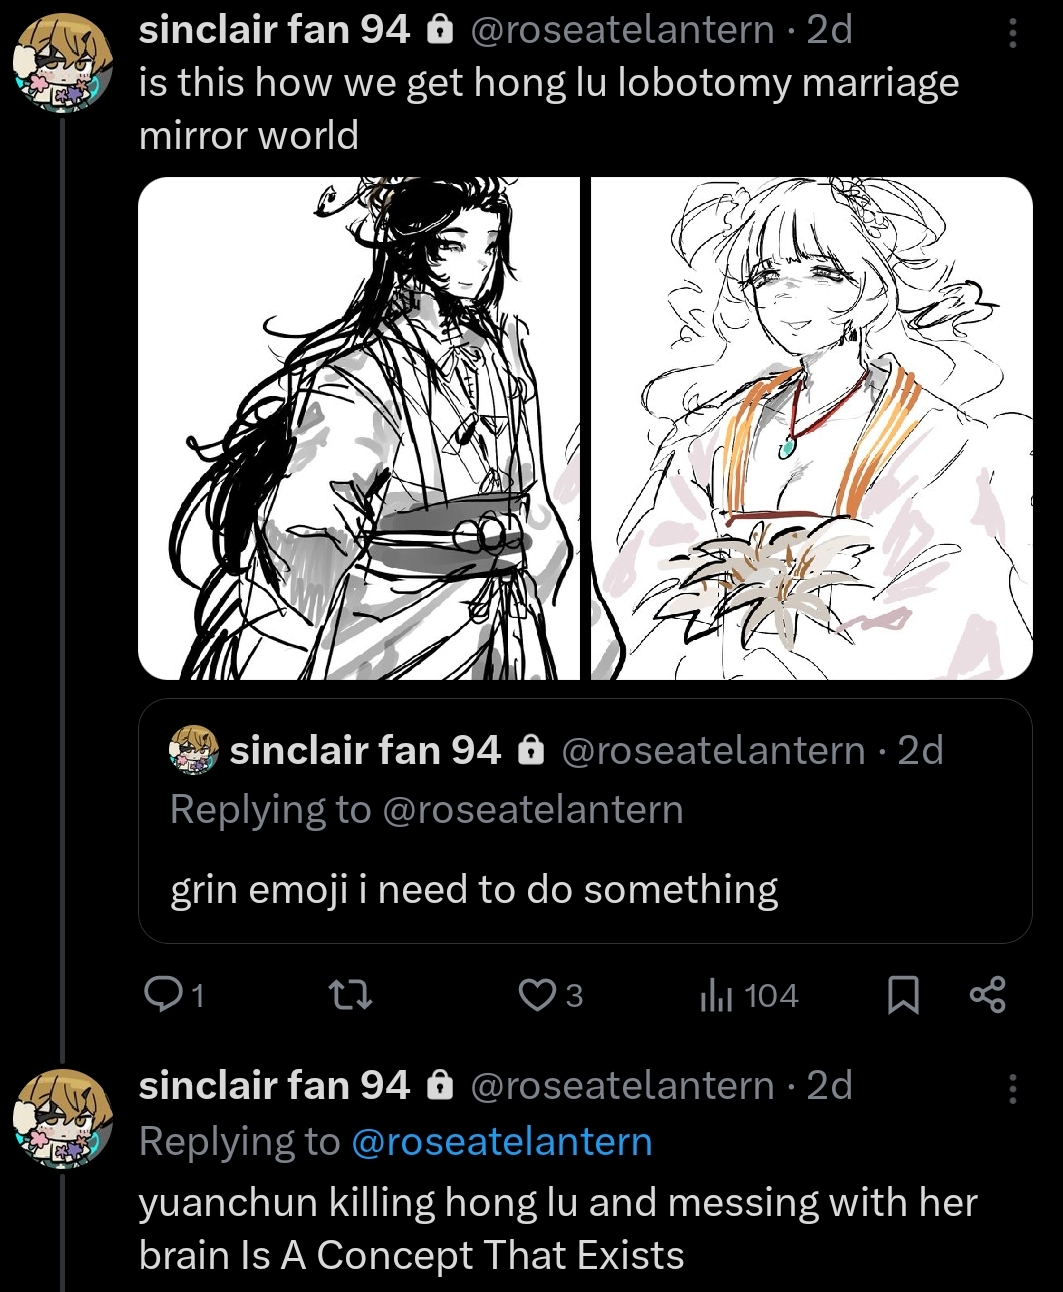Click small avatar in quoted tweet
1063x1292 pixels.
point(194,750)
